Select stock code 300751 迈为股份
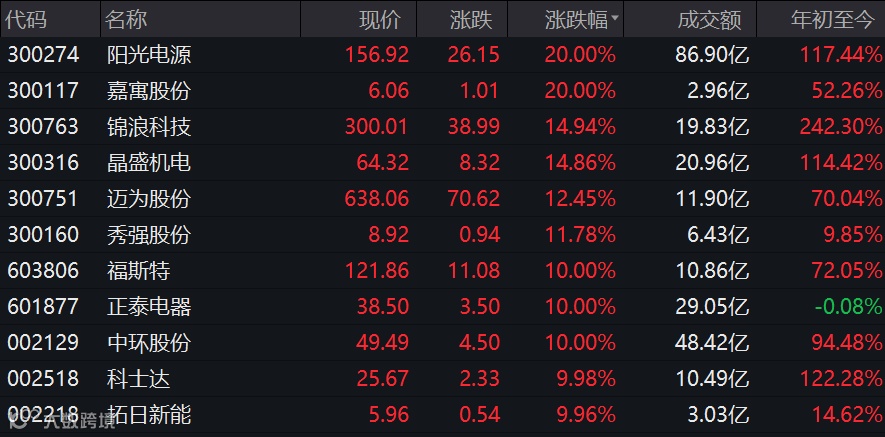Screen dimensions: 885x437 point(442,199)
